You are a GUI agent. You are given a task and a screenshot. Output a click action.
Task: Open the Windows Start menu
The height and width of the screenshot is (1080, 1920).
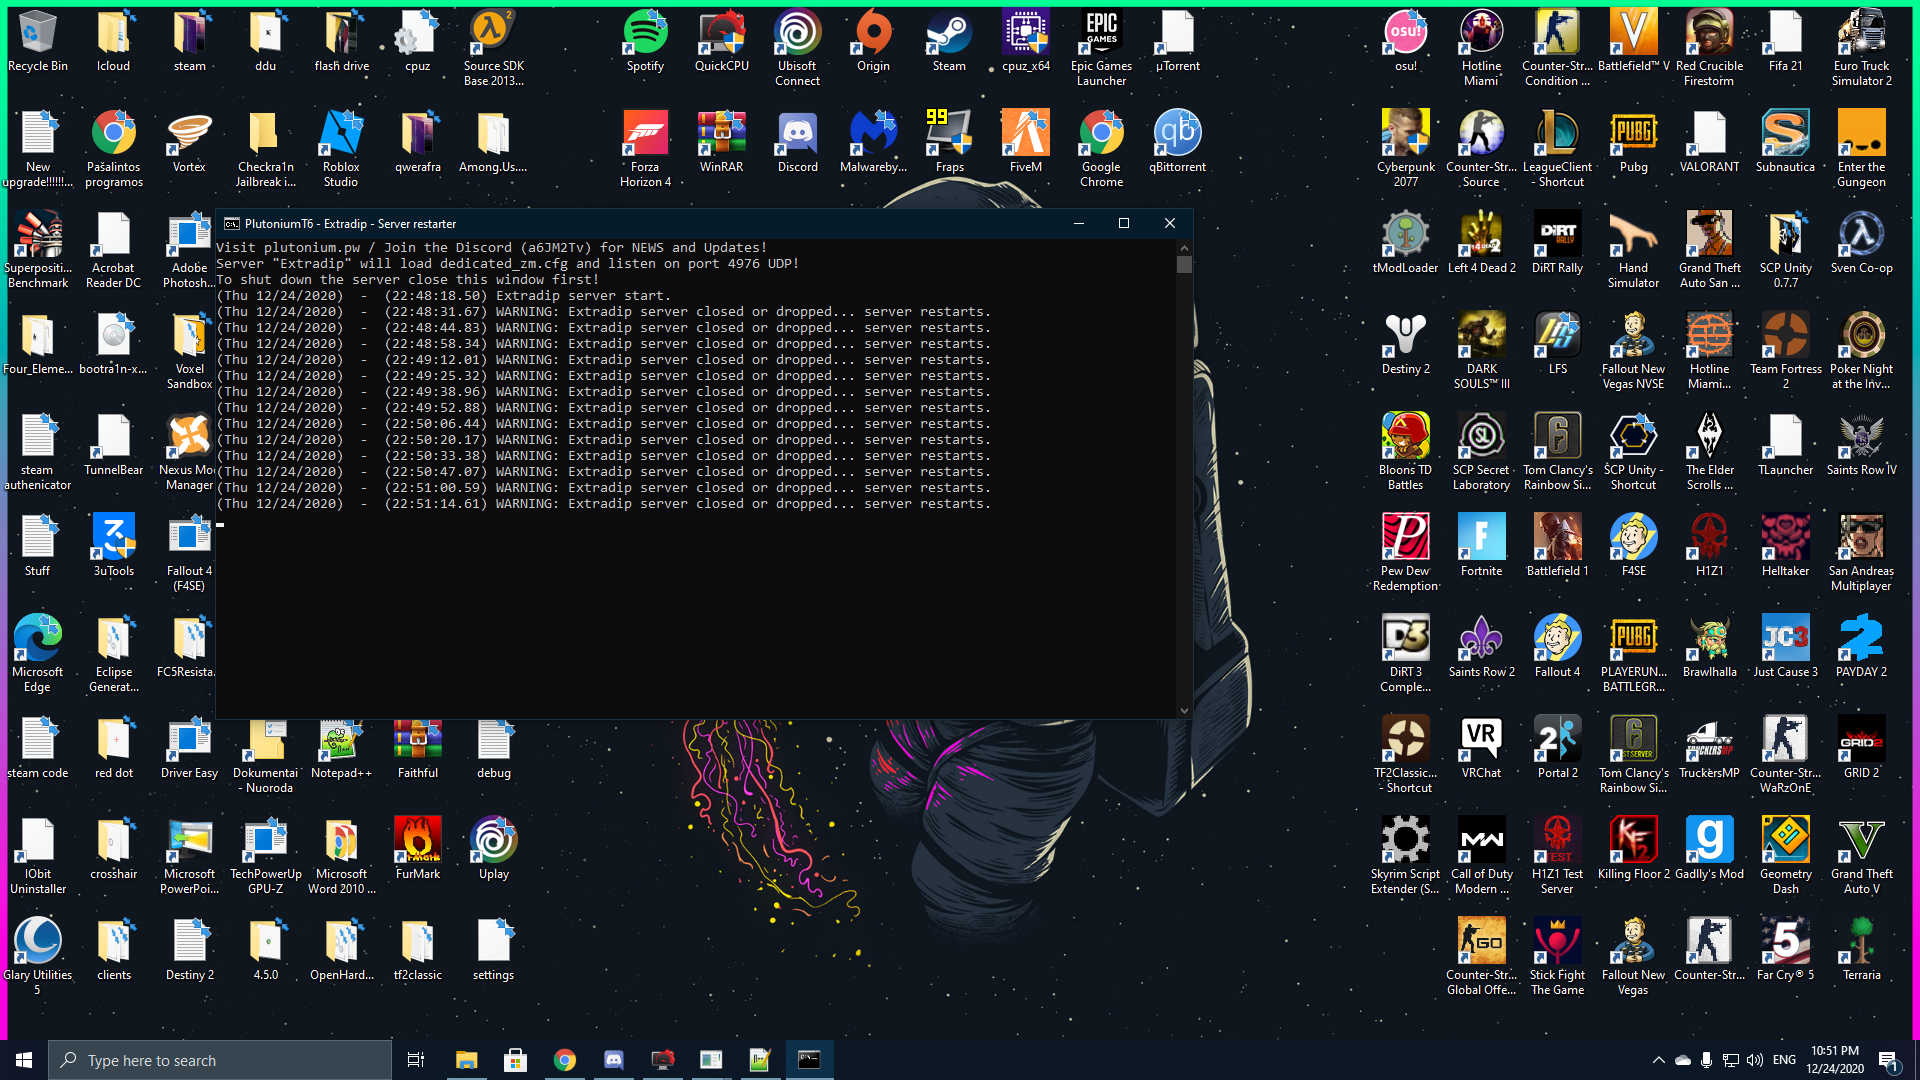[24, 1060]
